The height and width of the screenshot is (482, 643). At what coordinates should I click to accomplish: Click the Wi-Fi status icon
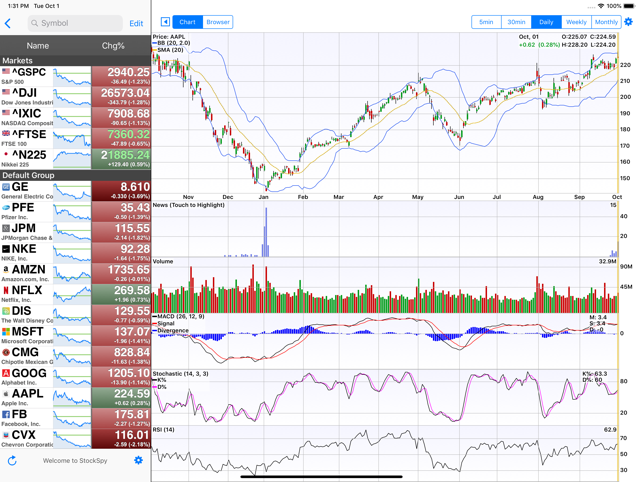point(601,6)
